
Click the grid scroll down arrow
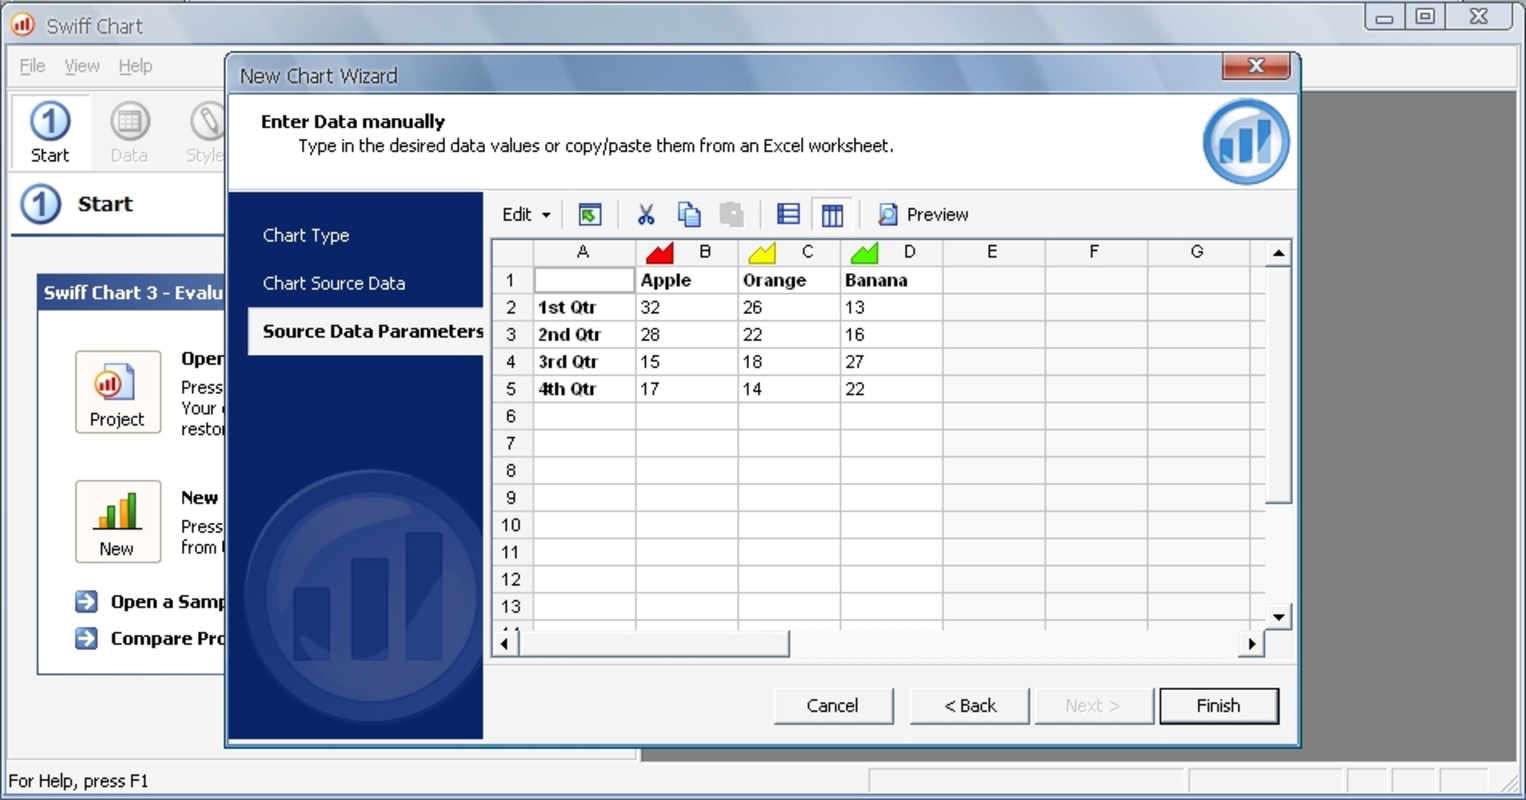(1278, 616)
